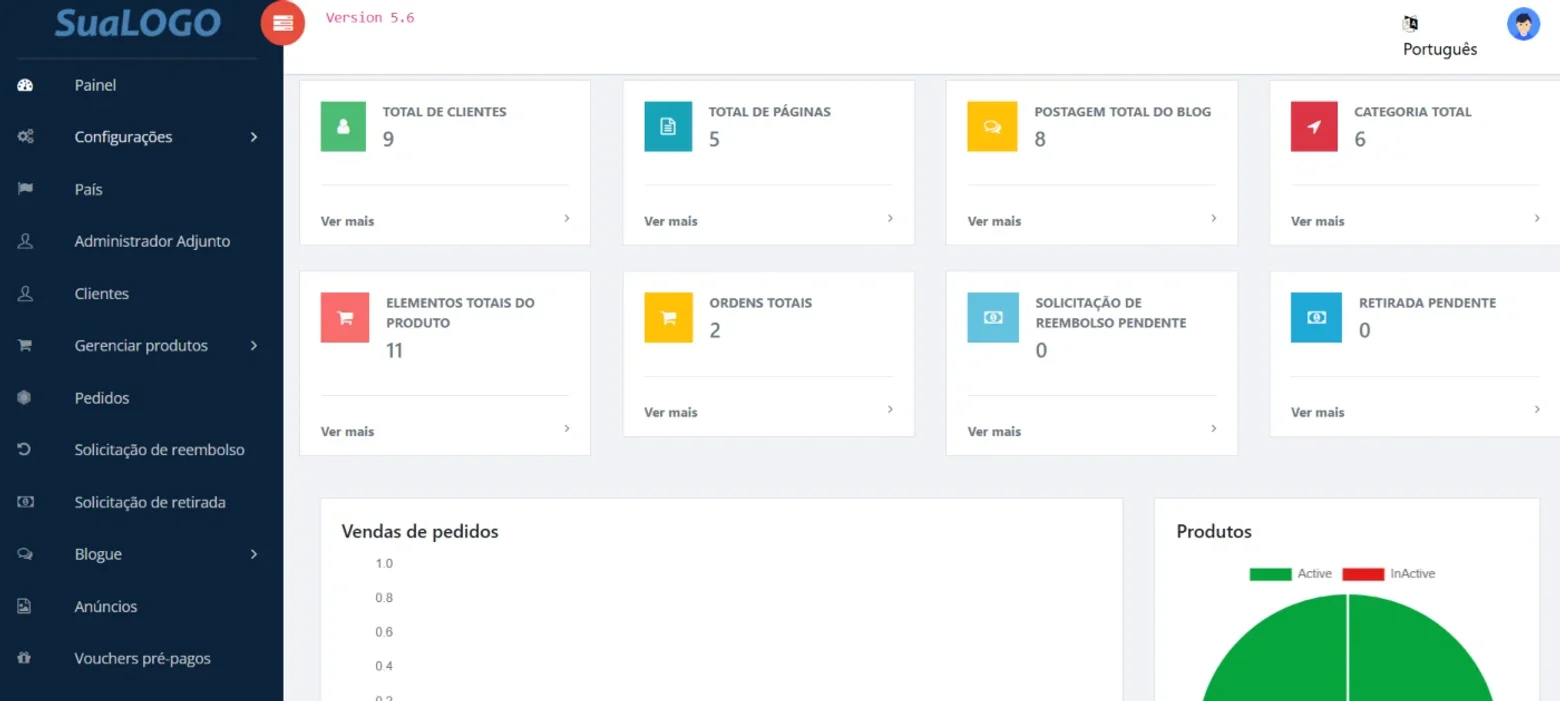Image resolution: width=1560 pixels, height=701 pixels.
Task: Click the red Categoria Total arrow icon
Action: [x=1314, y=127]
